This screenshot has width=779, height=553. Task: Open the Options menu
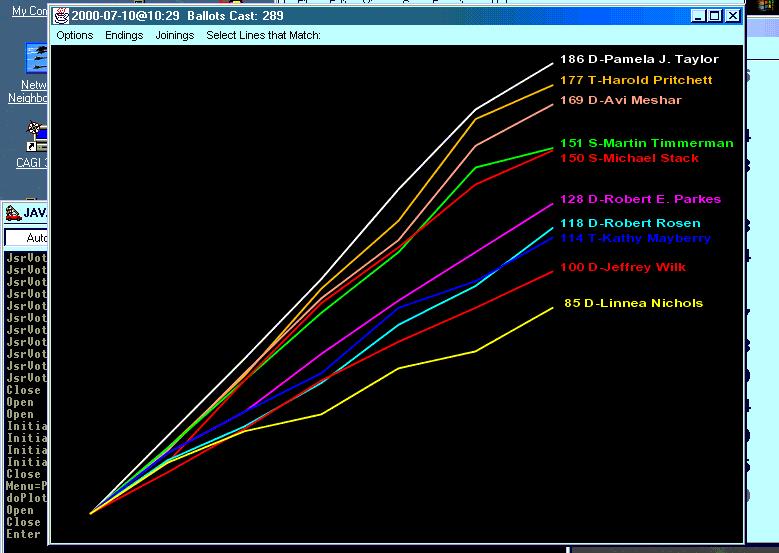(x=74, y=35)
